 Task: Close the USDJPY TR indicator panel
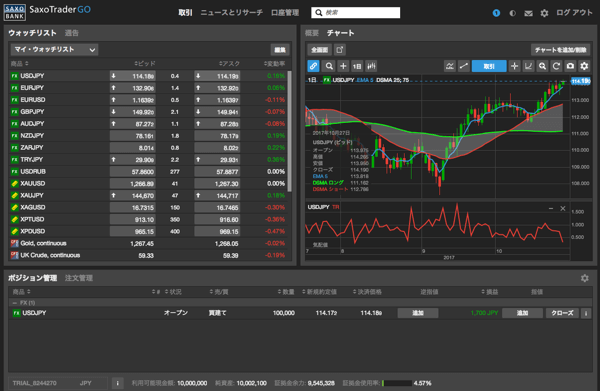(562, 209)
